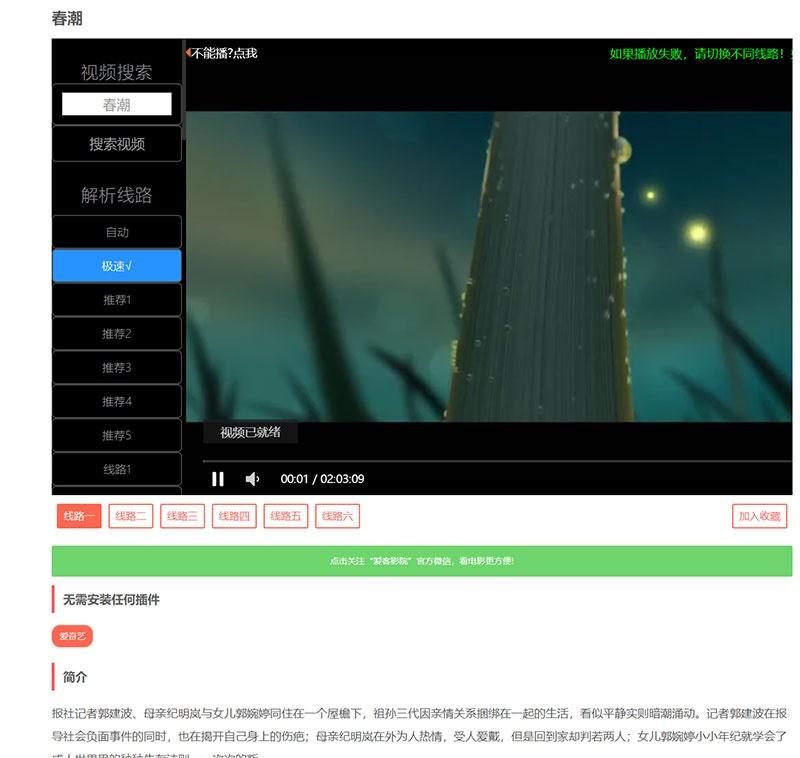Switch to the 线路二 source tab
The height and width of the screenshot is (758, 800).
131,516
